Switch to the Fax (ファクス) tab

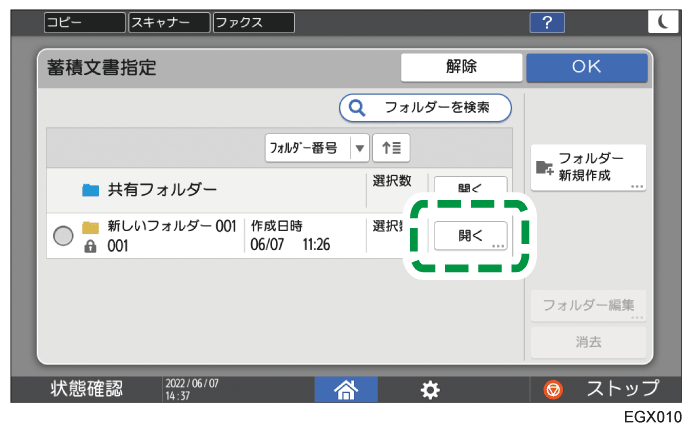tap(254, 22)
